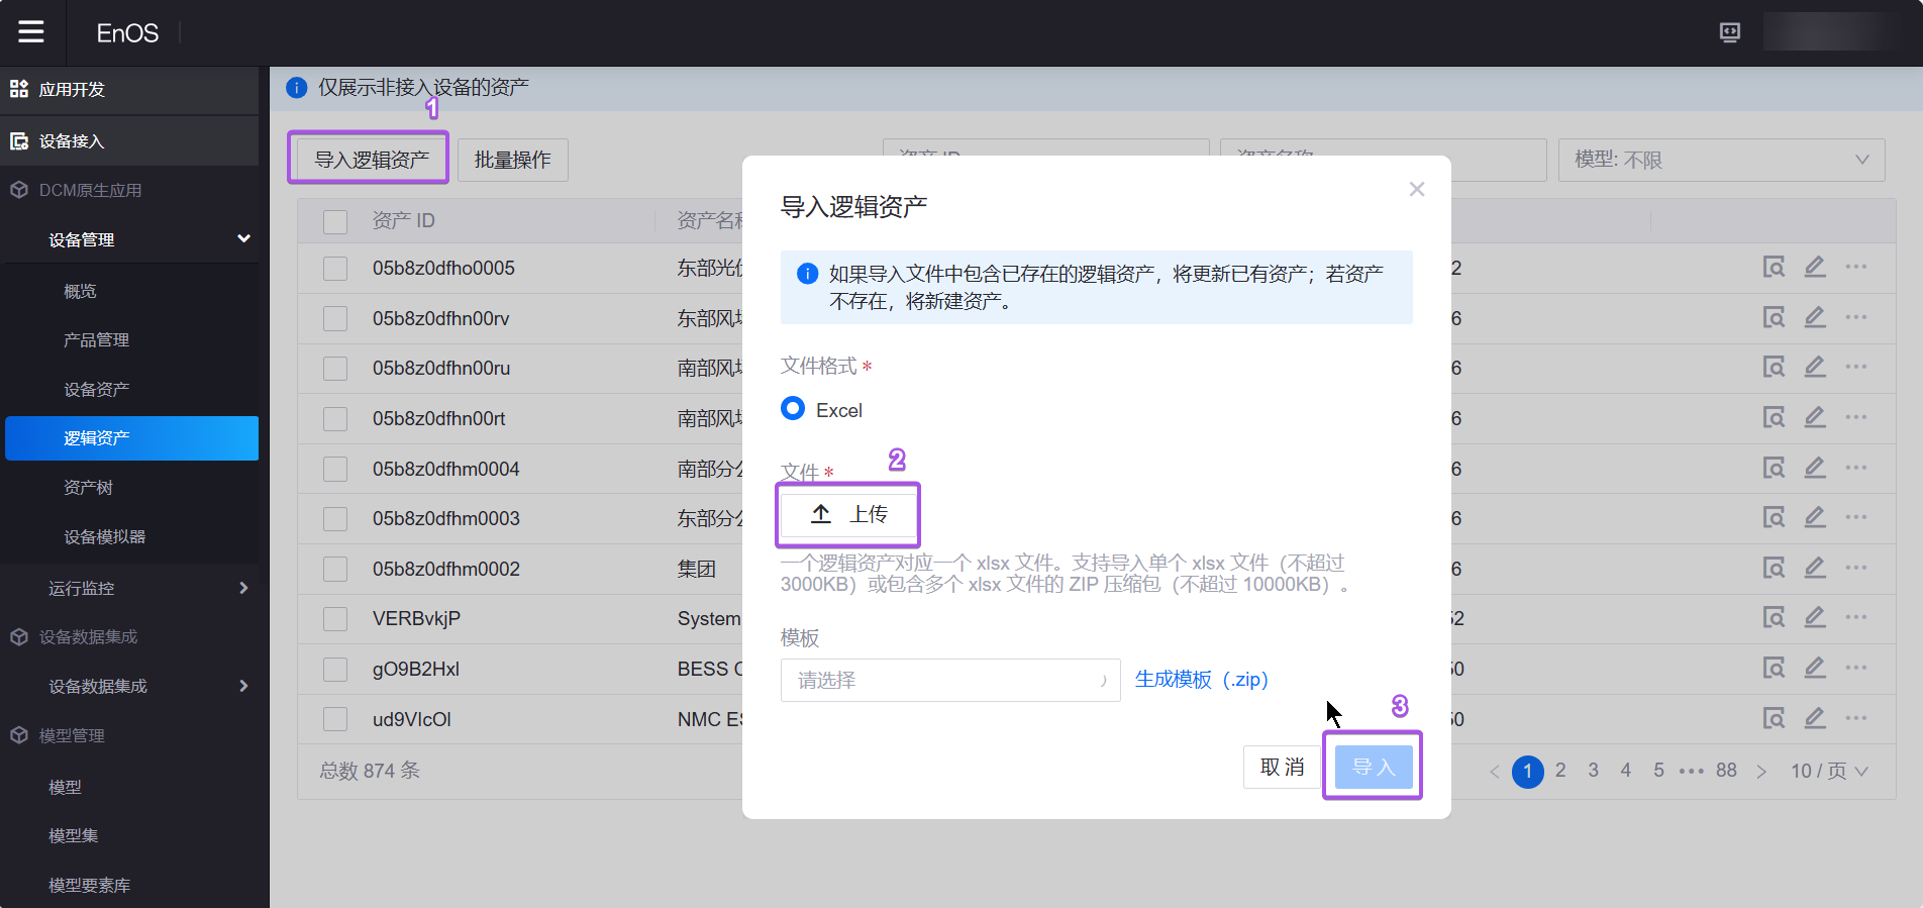Click the monitor icon in top bar

(1729, 32)
